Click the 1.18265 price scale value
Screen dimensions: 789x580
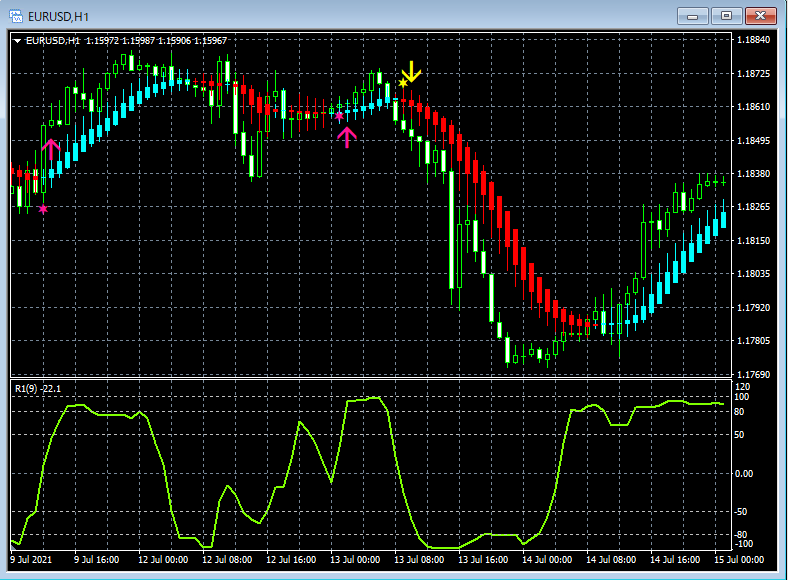753,207
